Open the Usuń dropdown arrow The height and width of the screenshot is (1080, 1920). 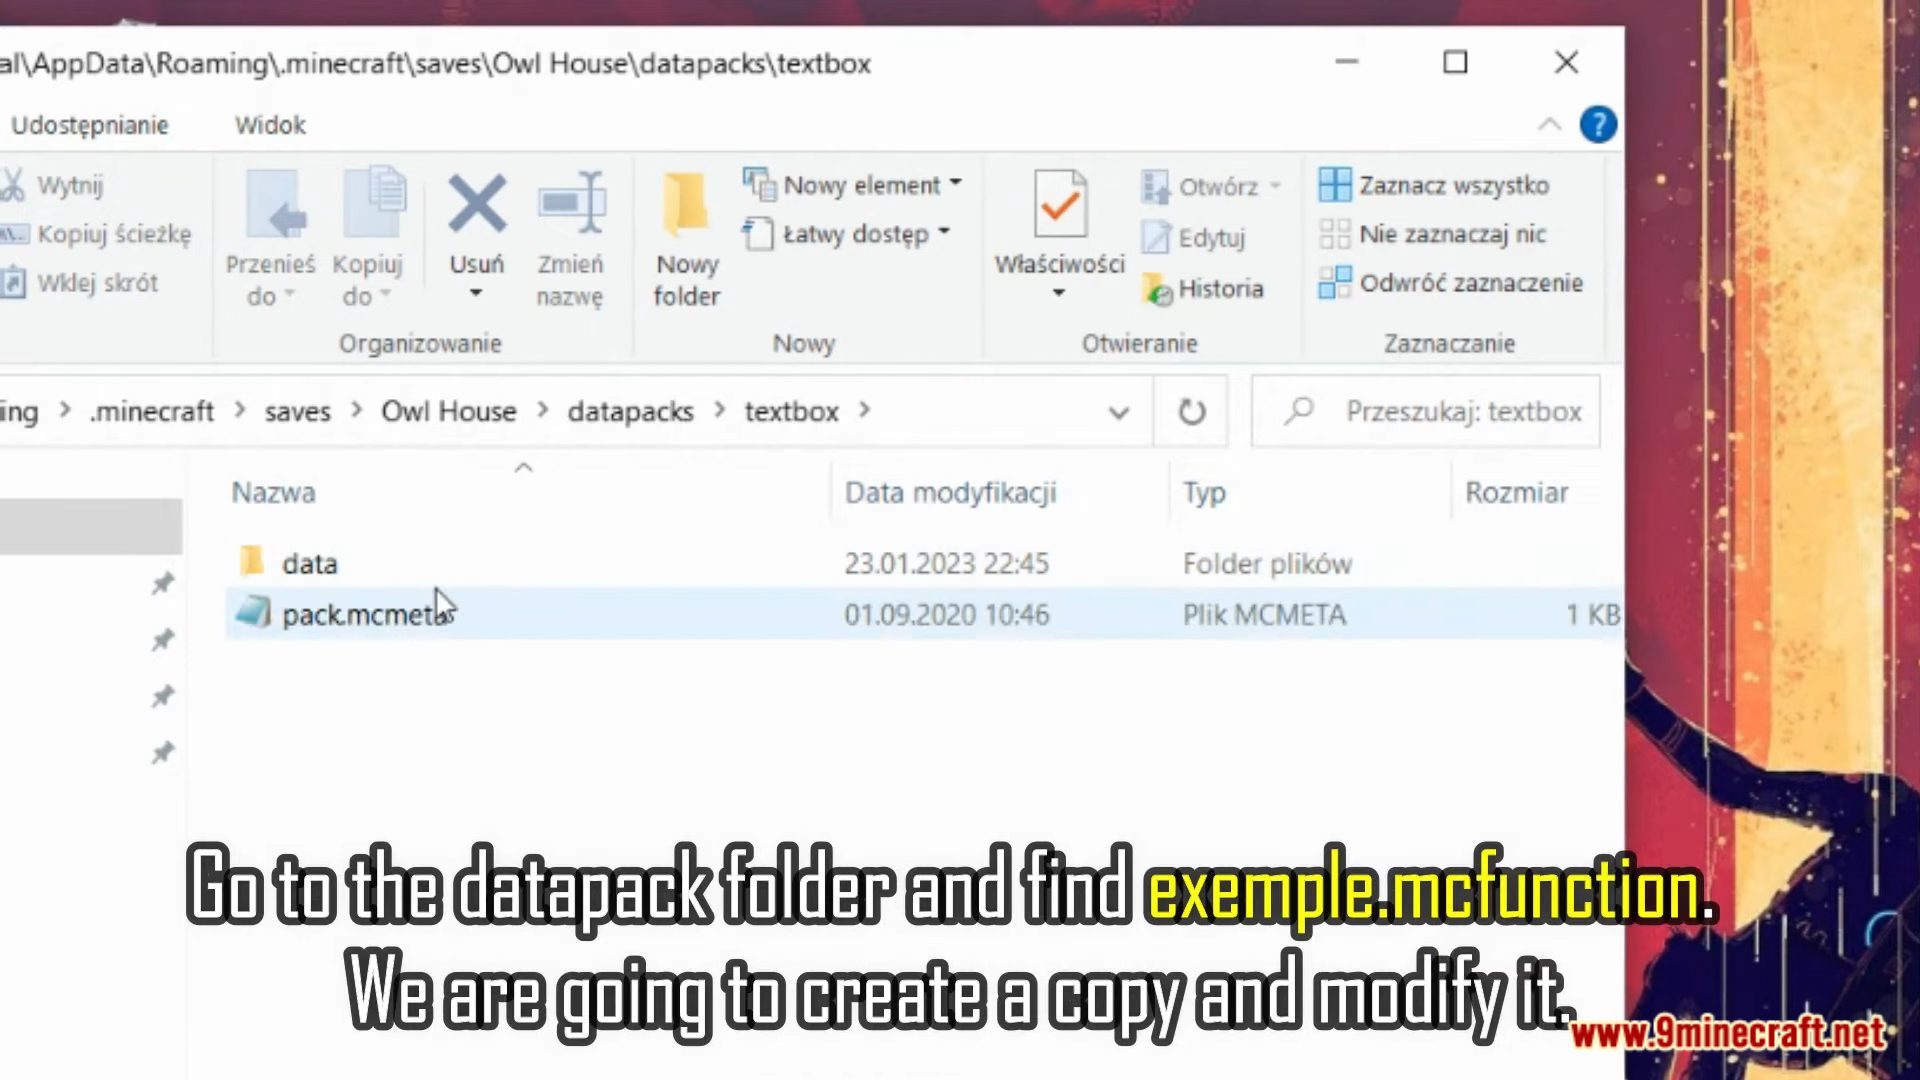(x=476, y=293)
